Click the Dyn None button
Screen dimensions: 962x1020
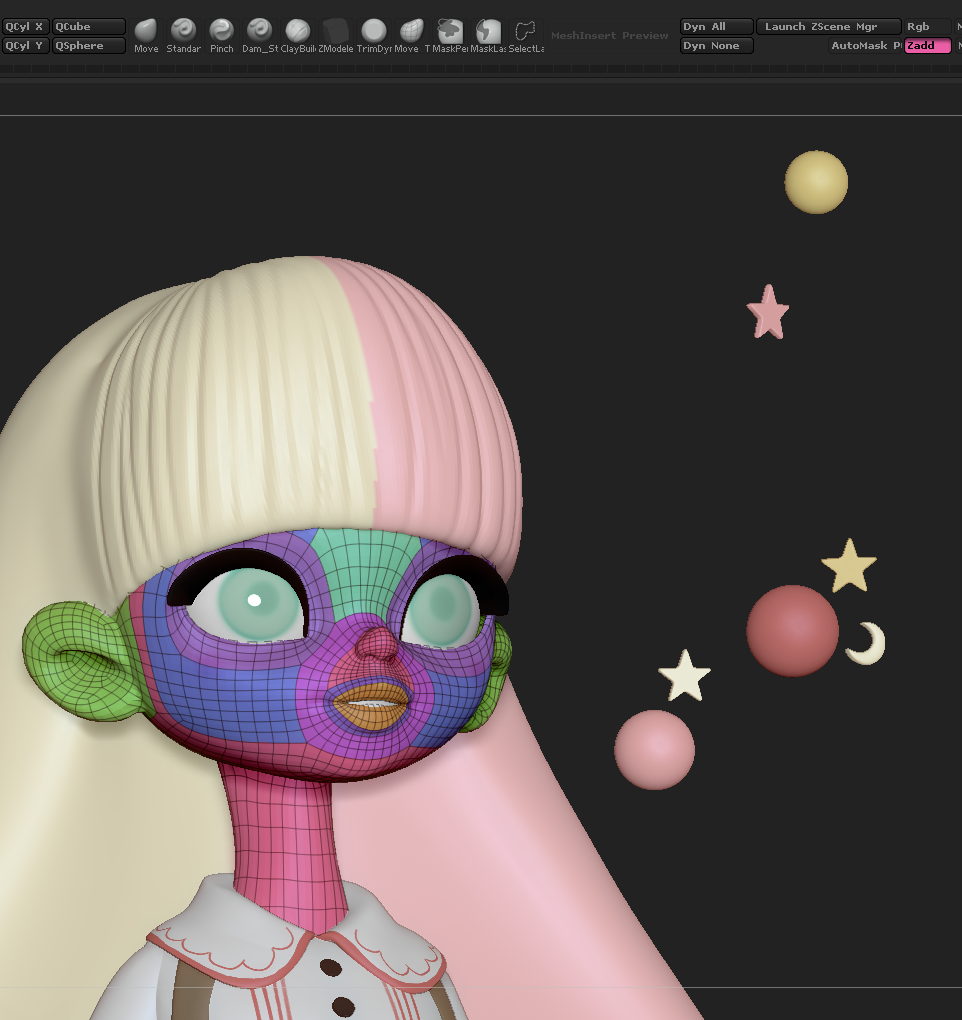click(x=717, y=46)
